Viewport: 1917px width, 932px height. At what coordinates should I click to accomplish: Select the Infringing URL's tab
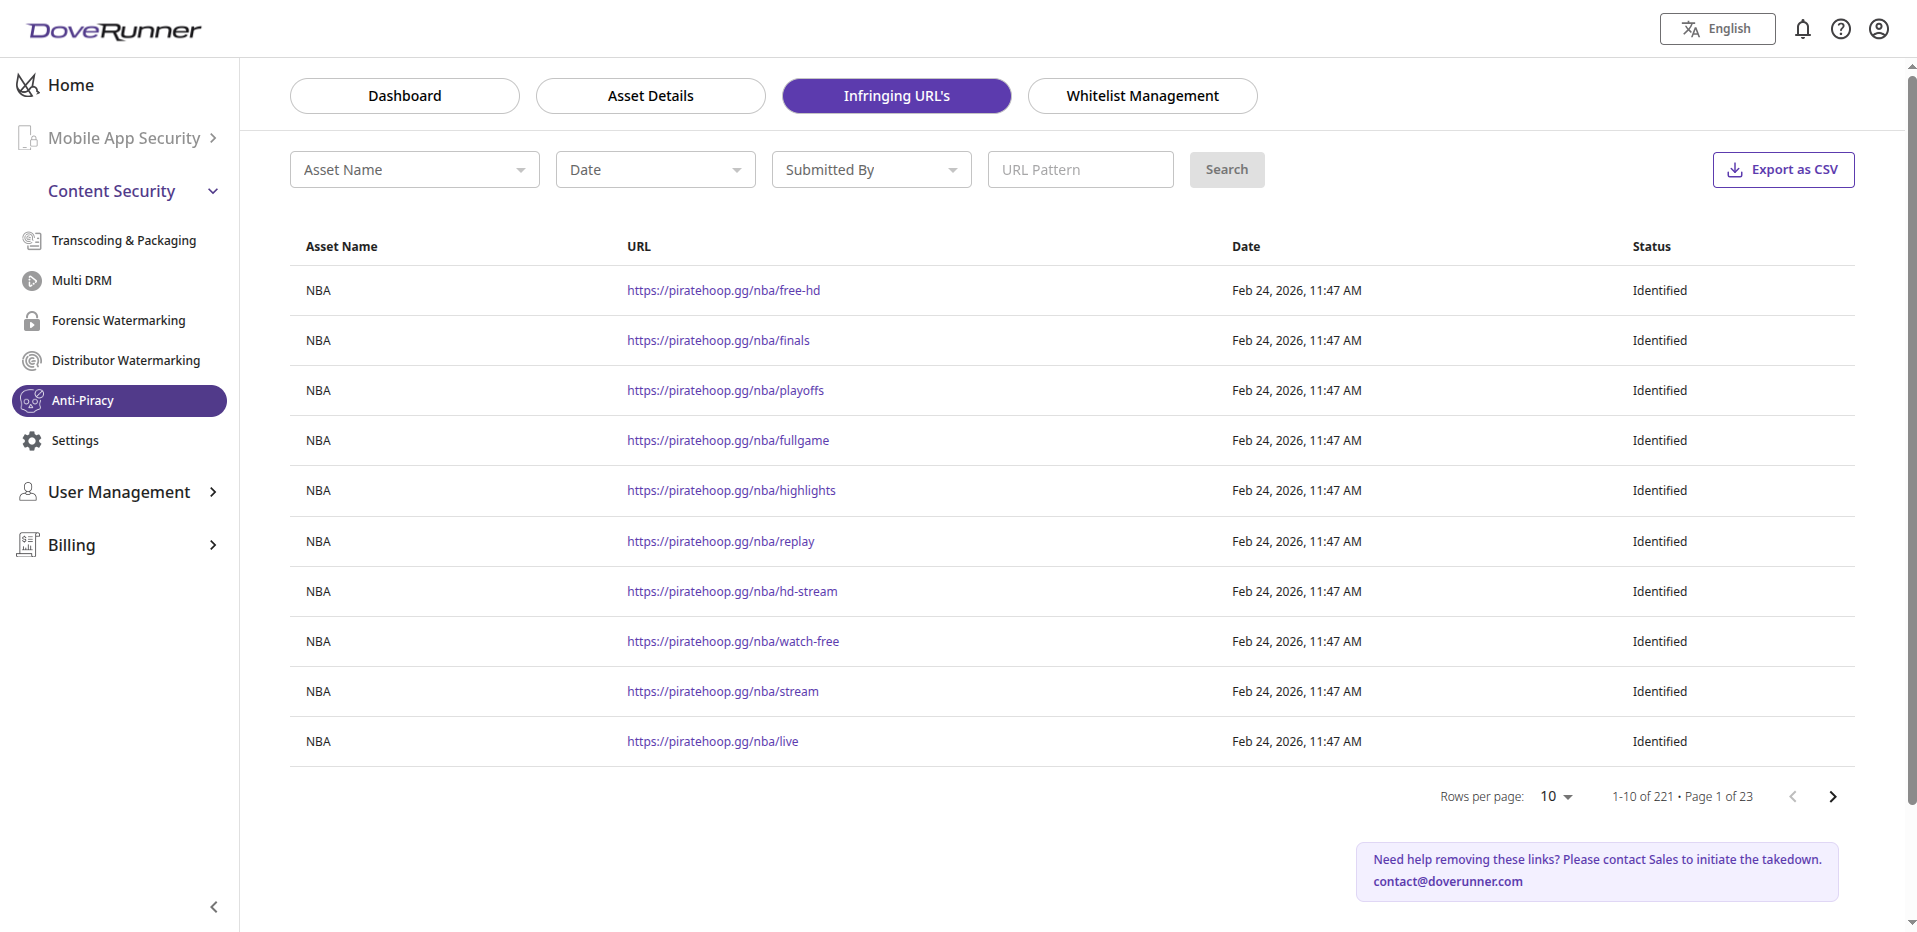tap(897, 96)
